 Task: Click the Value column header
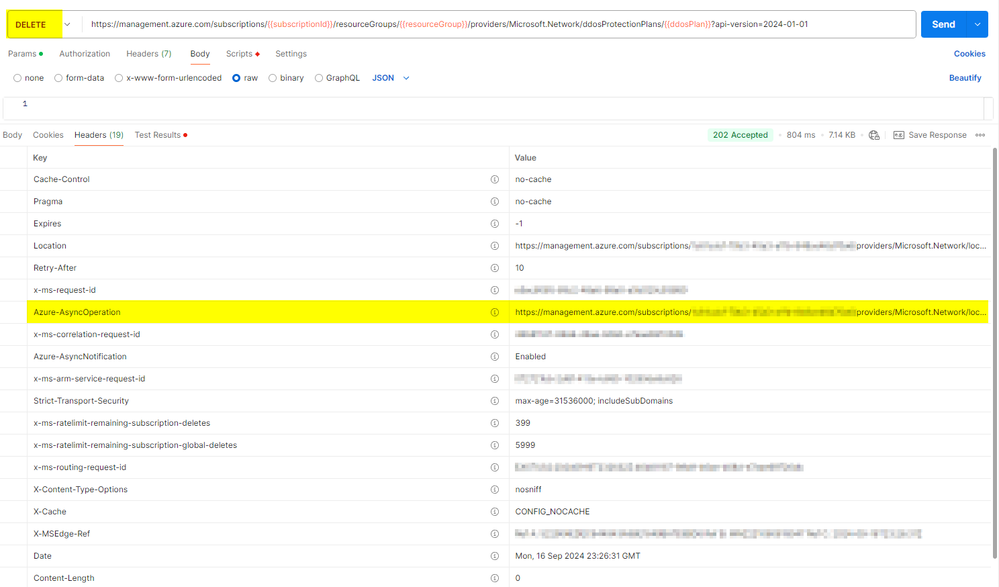coord(526,157)
